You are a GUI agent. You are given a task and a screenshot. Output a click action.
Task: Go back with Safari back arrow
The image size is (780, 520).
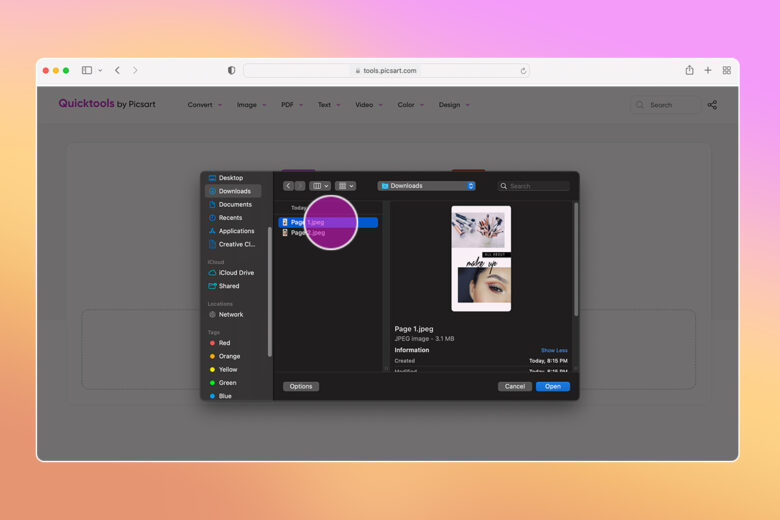tap(117, 70)
